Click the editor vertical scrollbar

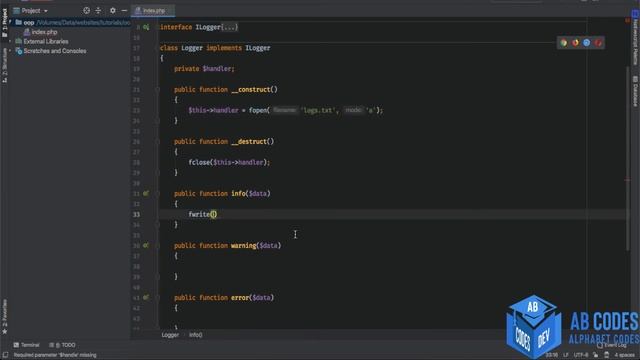pyautogui.click(x=627, y=157)
